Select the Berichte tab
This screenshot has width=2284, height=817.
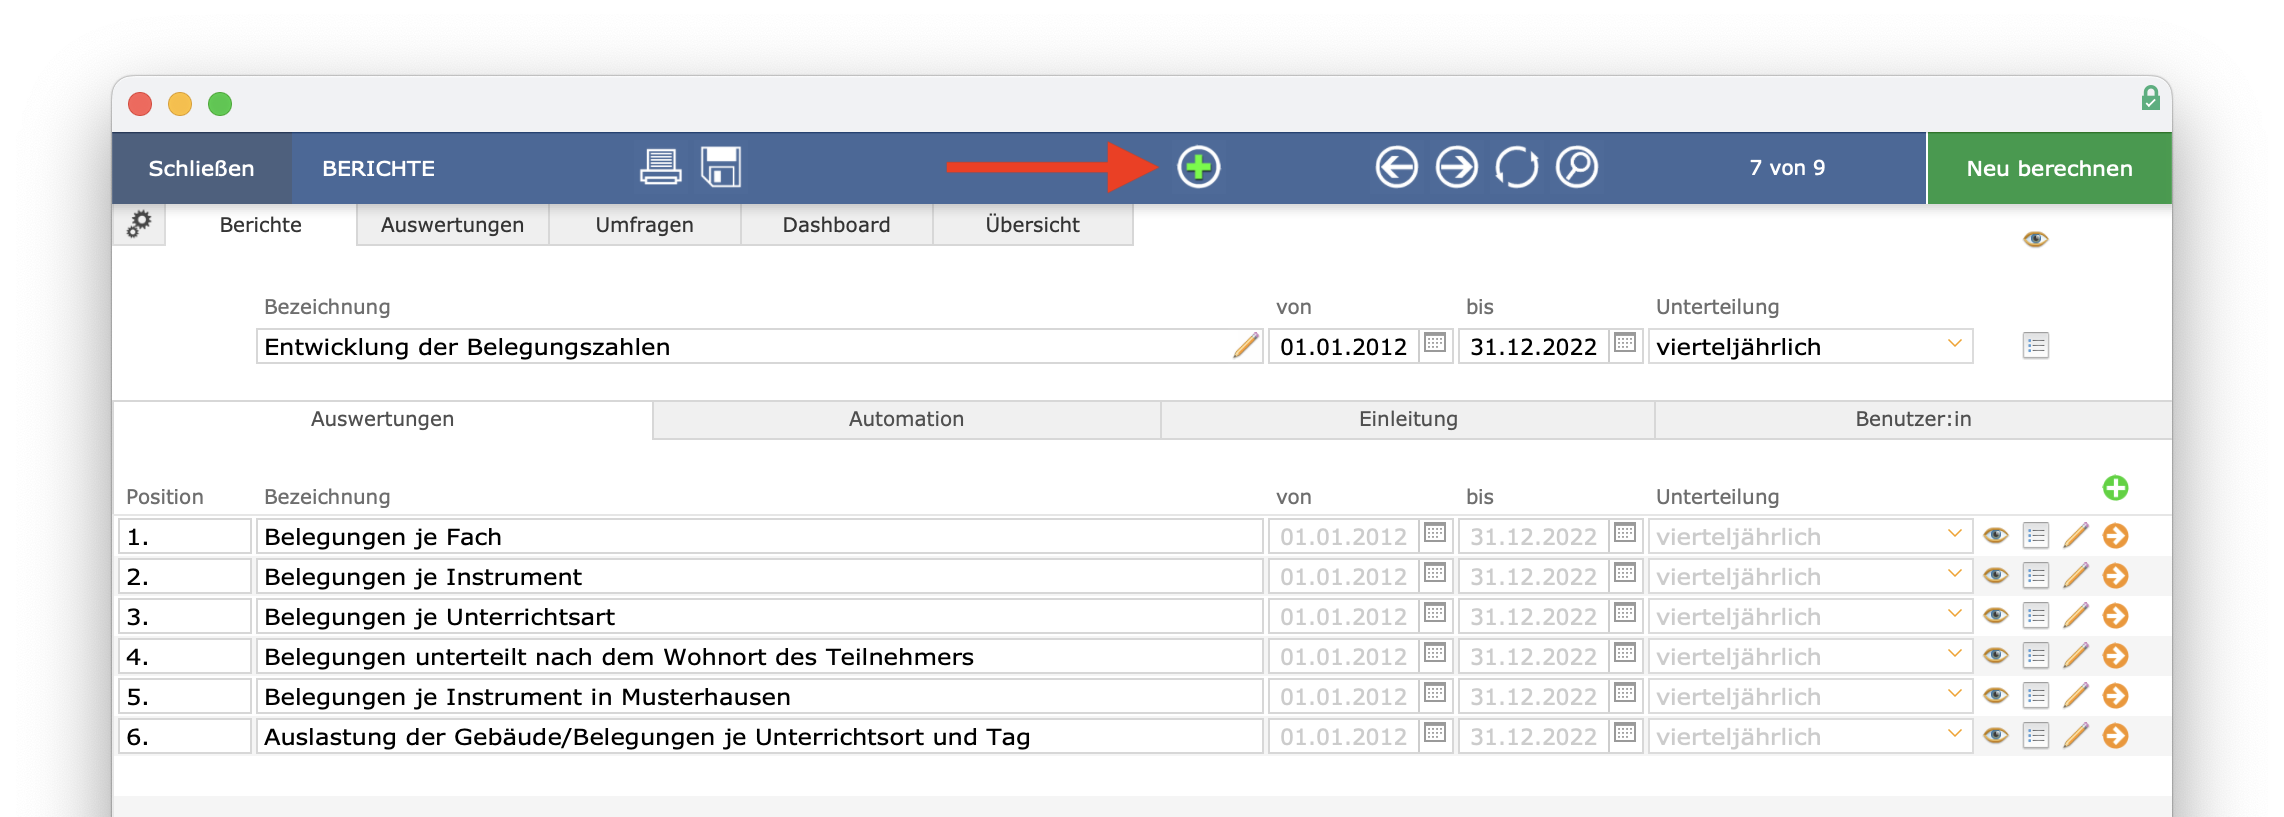point(260,225)
